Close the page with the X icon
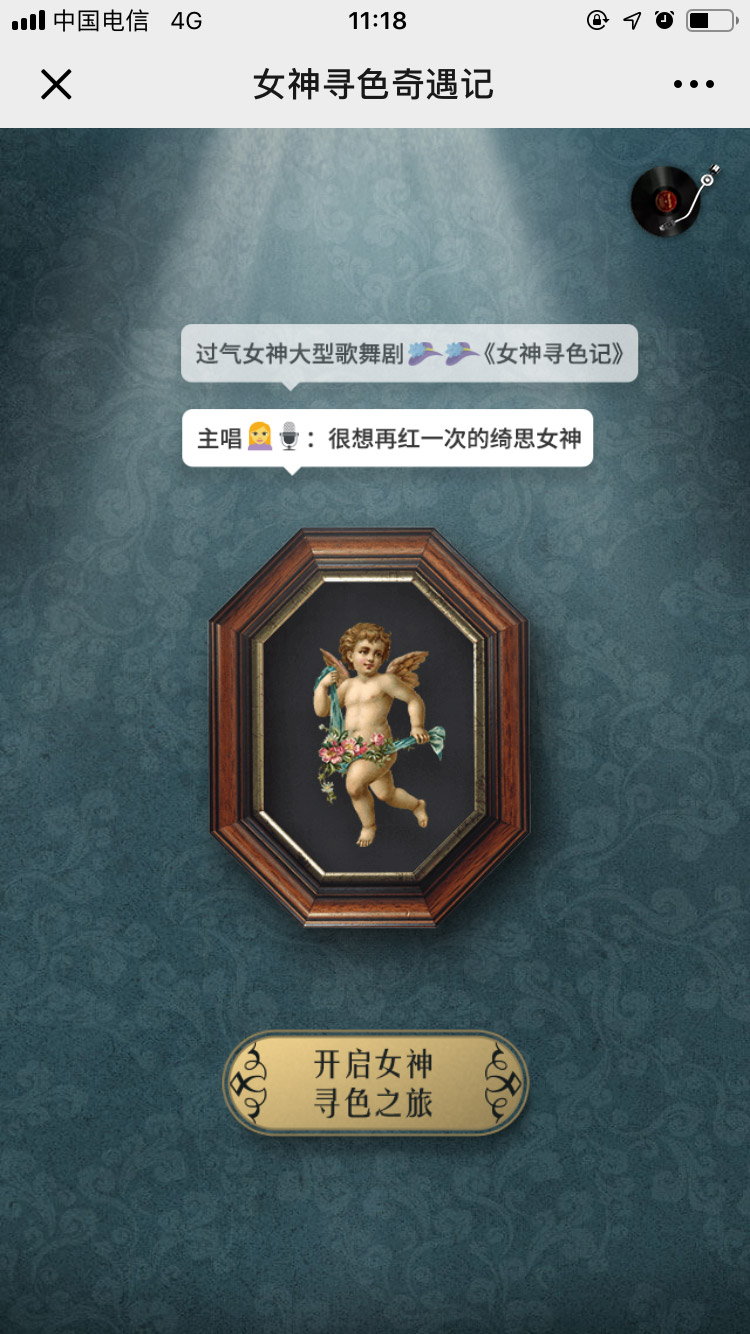 tap(56, 85)
